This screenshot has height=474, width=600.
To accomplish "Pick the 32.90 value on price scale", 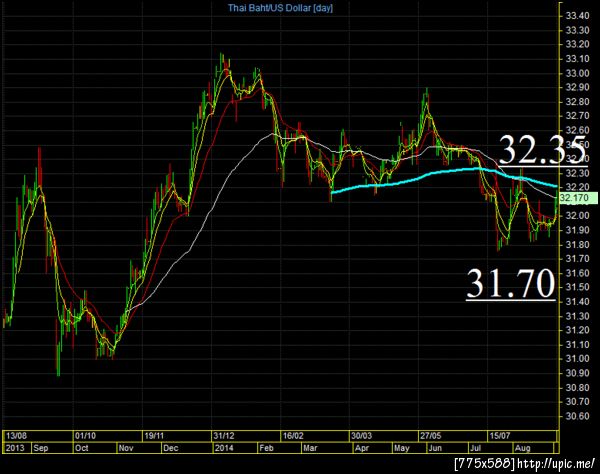I will (577, 87).
